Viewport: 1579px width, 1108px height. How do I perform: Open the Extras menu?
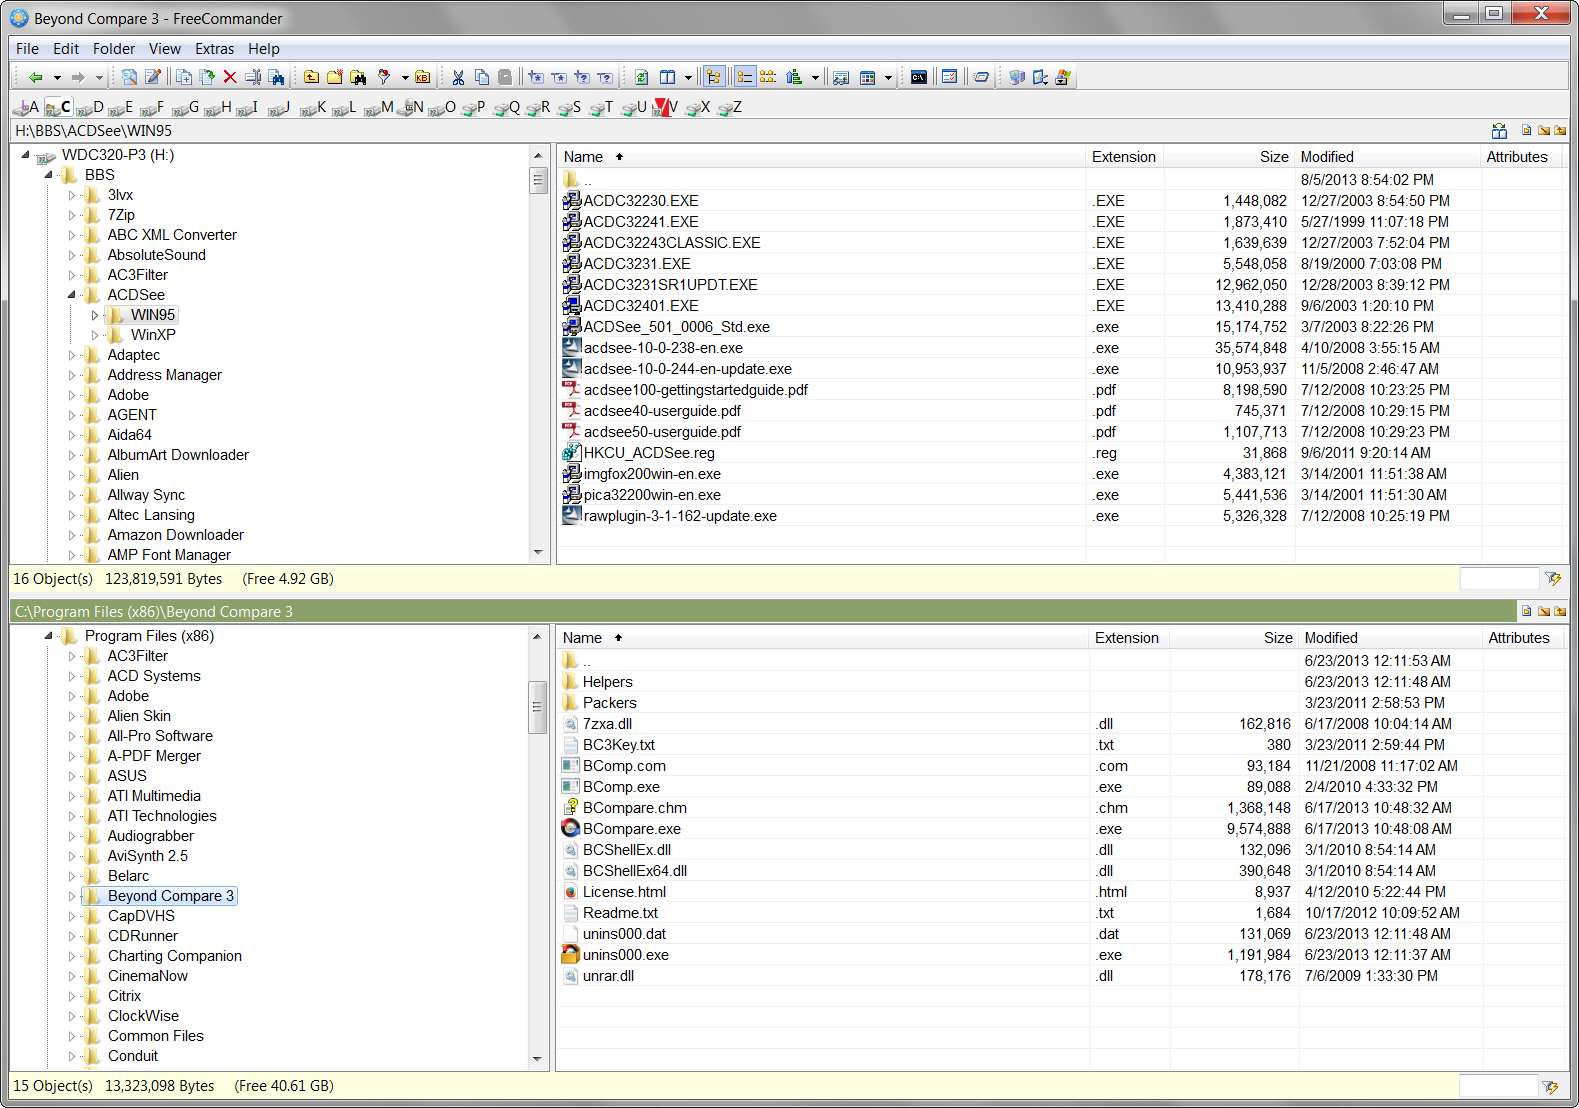coord(214,48)
